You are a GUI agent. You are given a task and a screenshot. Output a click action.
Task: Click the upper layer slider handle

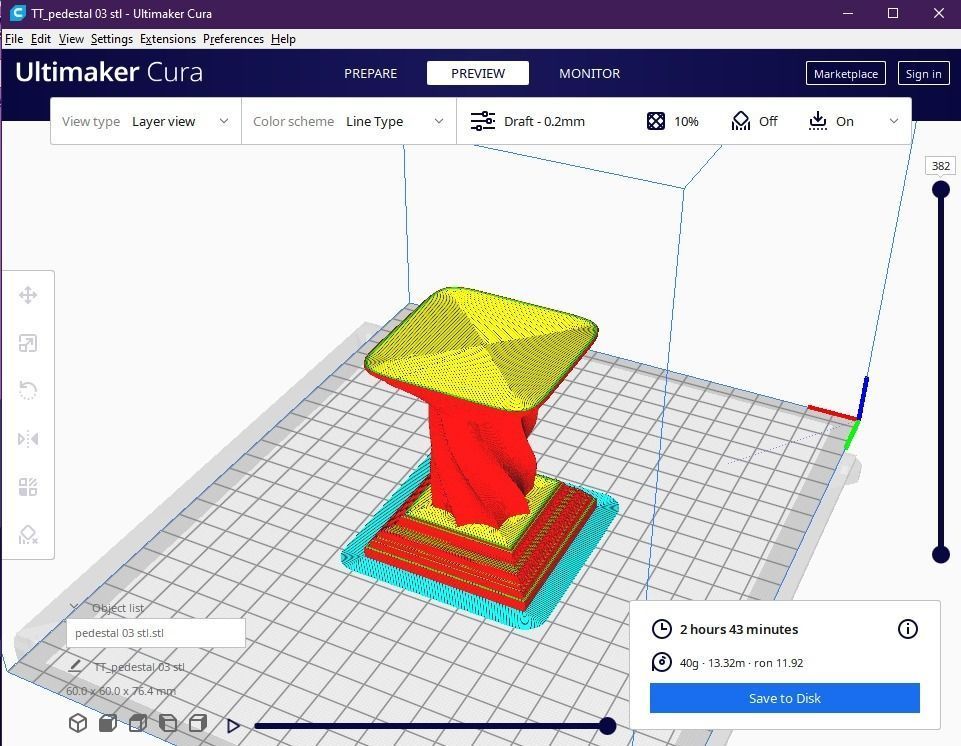click(941, 190)
